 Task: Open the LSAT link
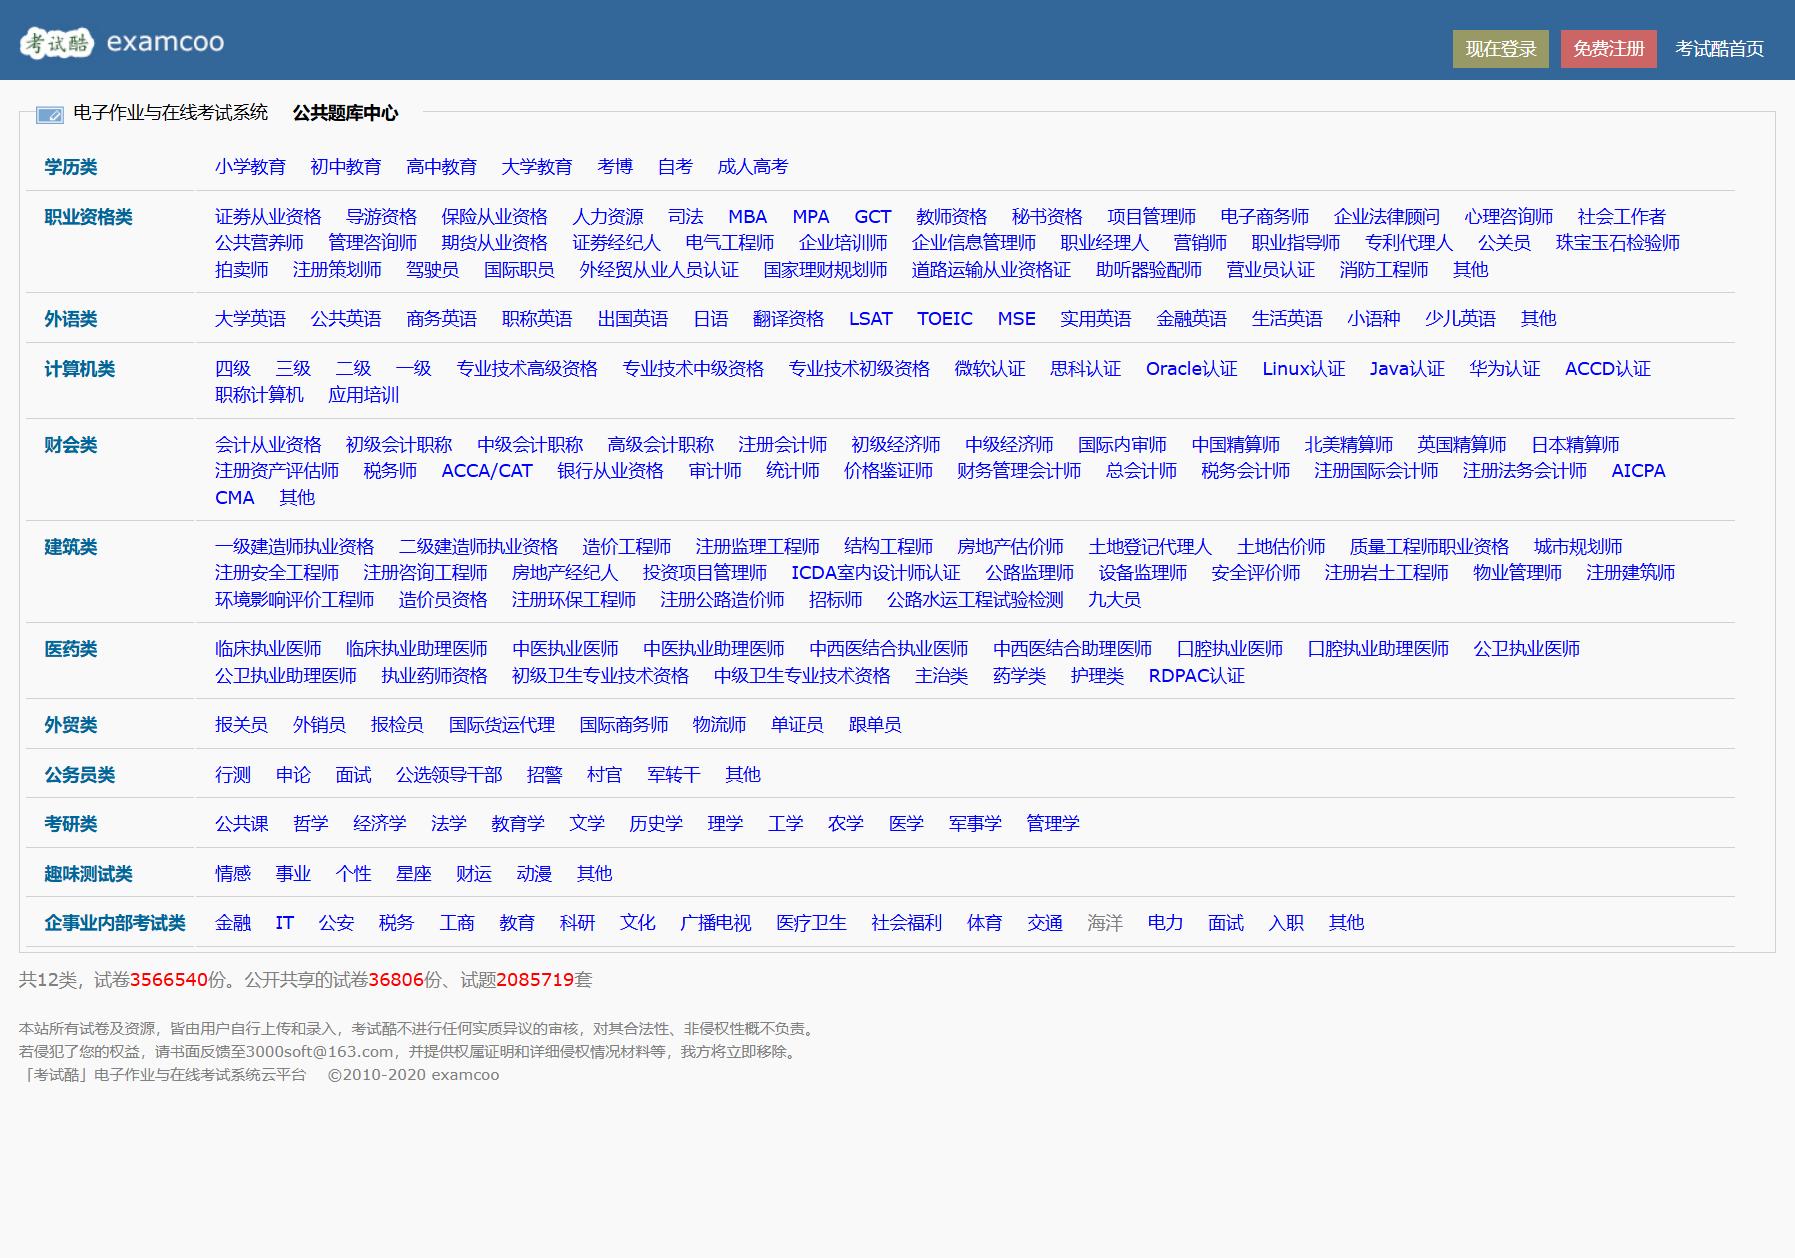(x=870, y=319)
